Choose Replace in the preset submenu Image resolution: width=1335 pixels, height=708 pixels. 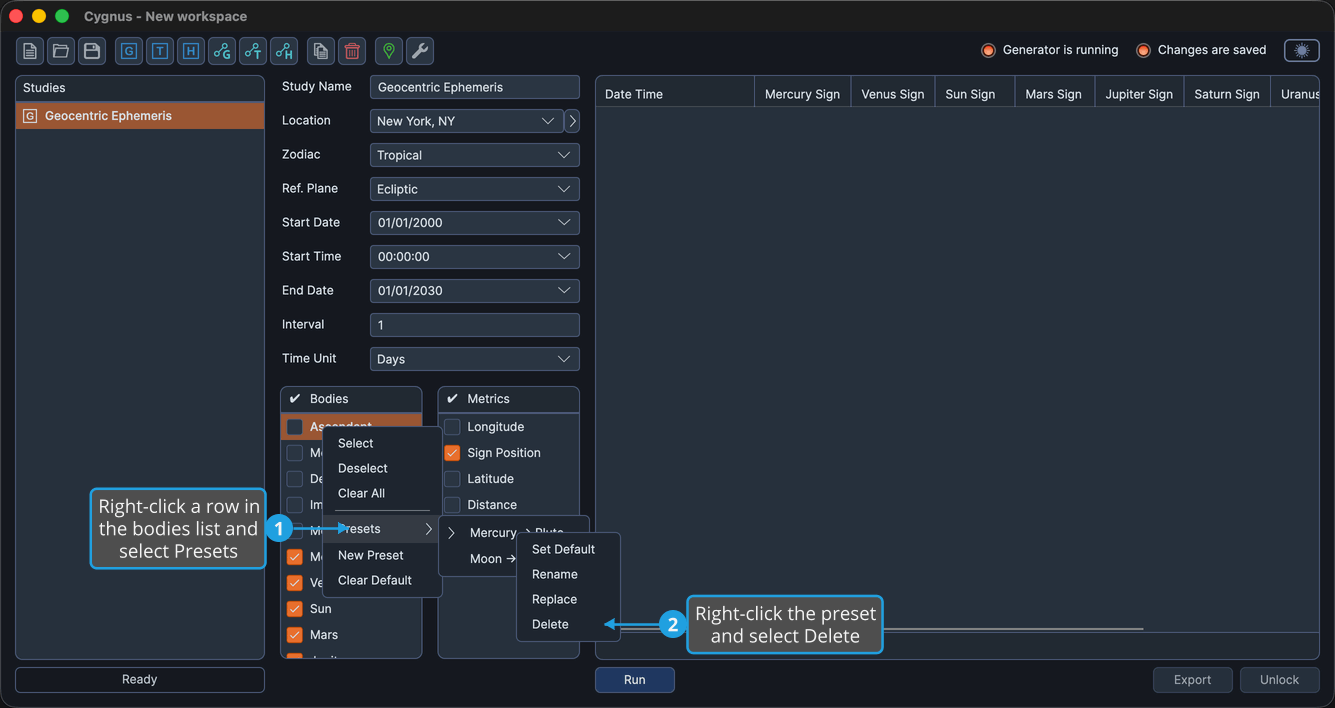(569, 600)
